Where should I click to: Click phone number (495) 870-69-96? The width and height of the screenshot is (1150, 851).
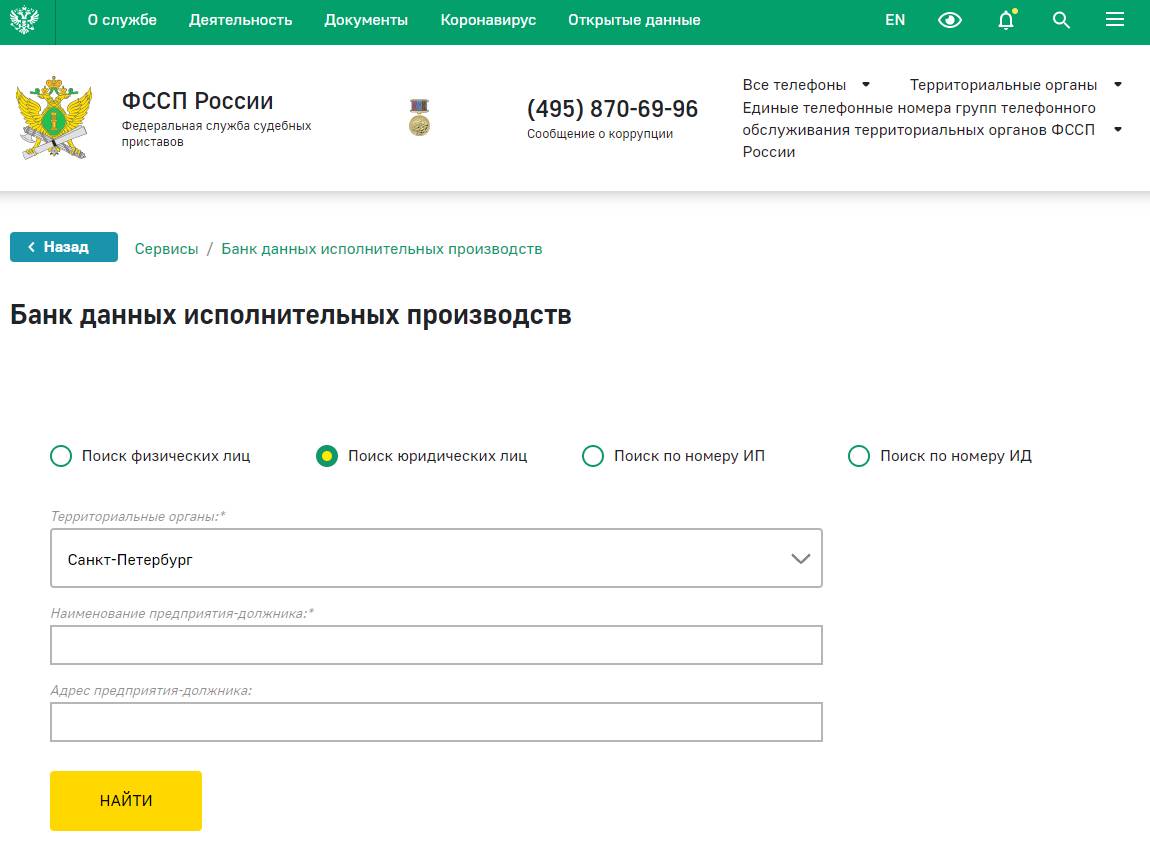tap(612, 109)
